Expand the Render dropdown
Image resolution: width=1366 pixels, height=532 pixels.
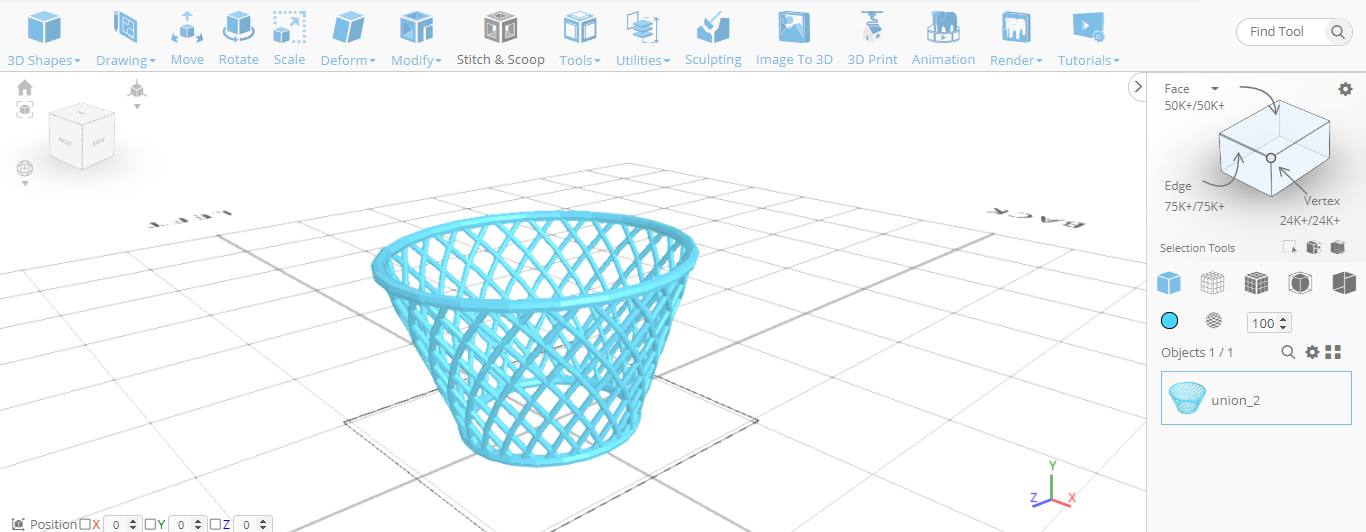point(1016,38)
